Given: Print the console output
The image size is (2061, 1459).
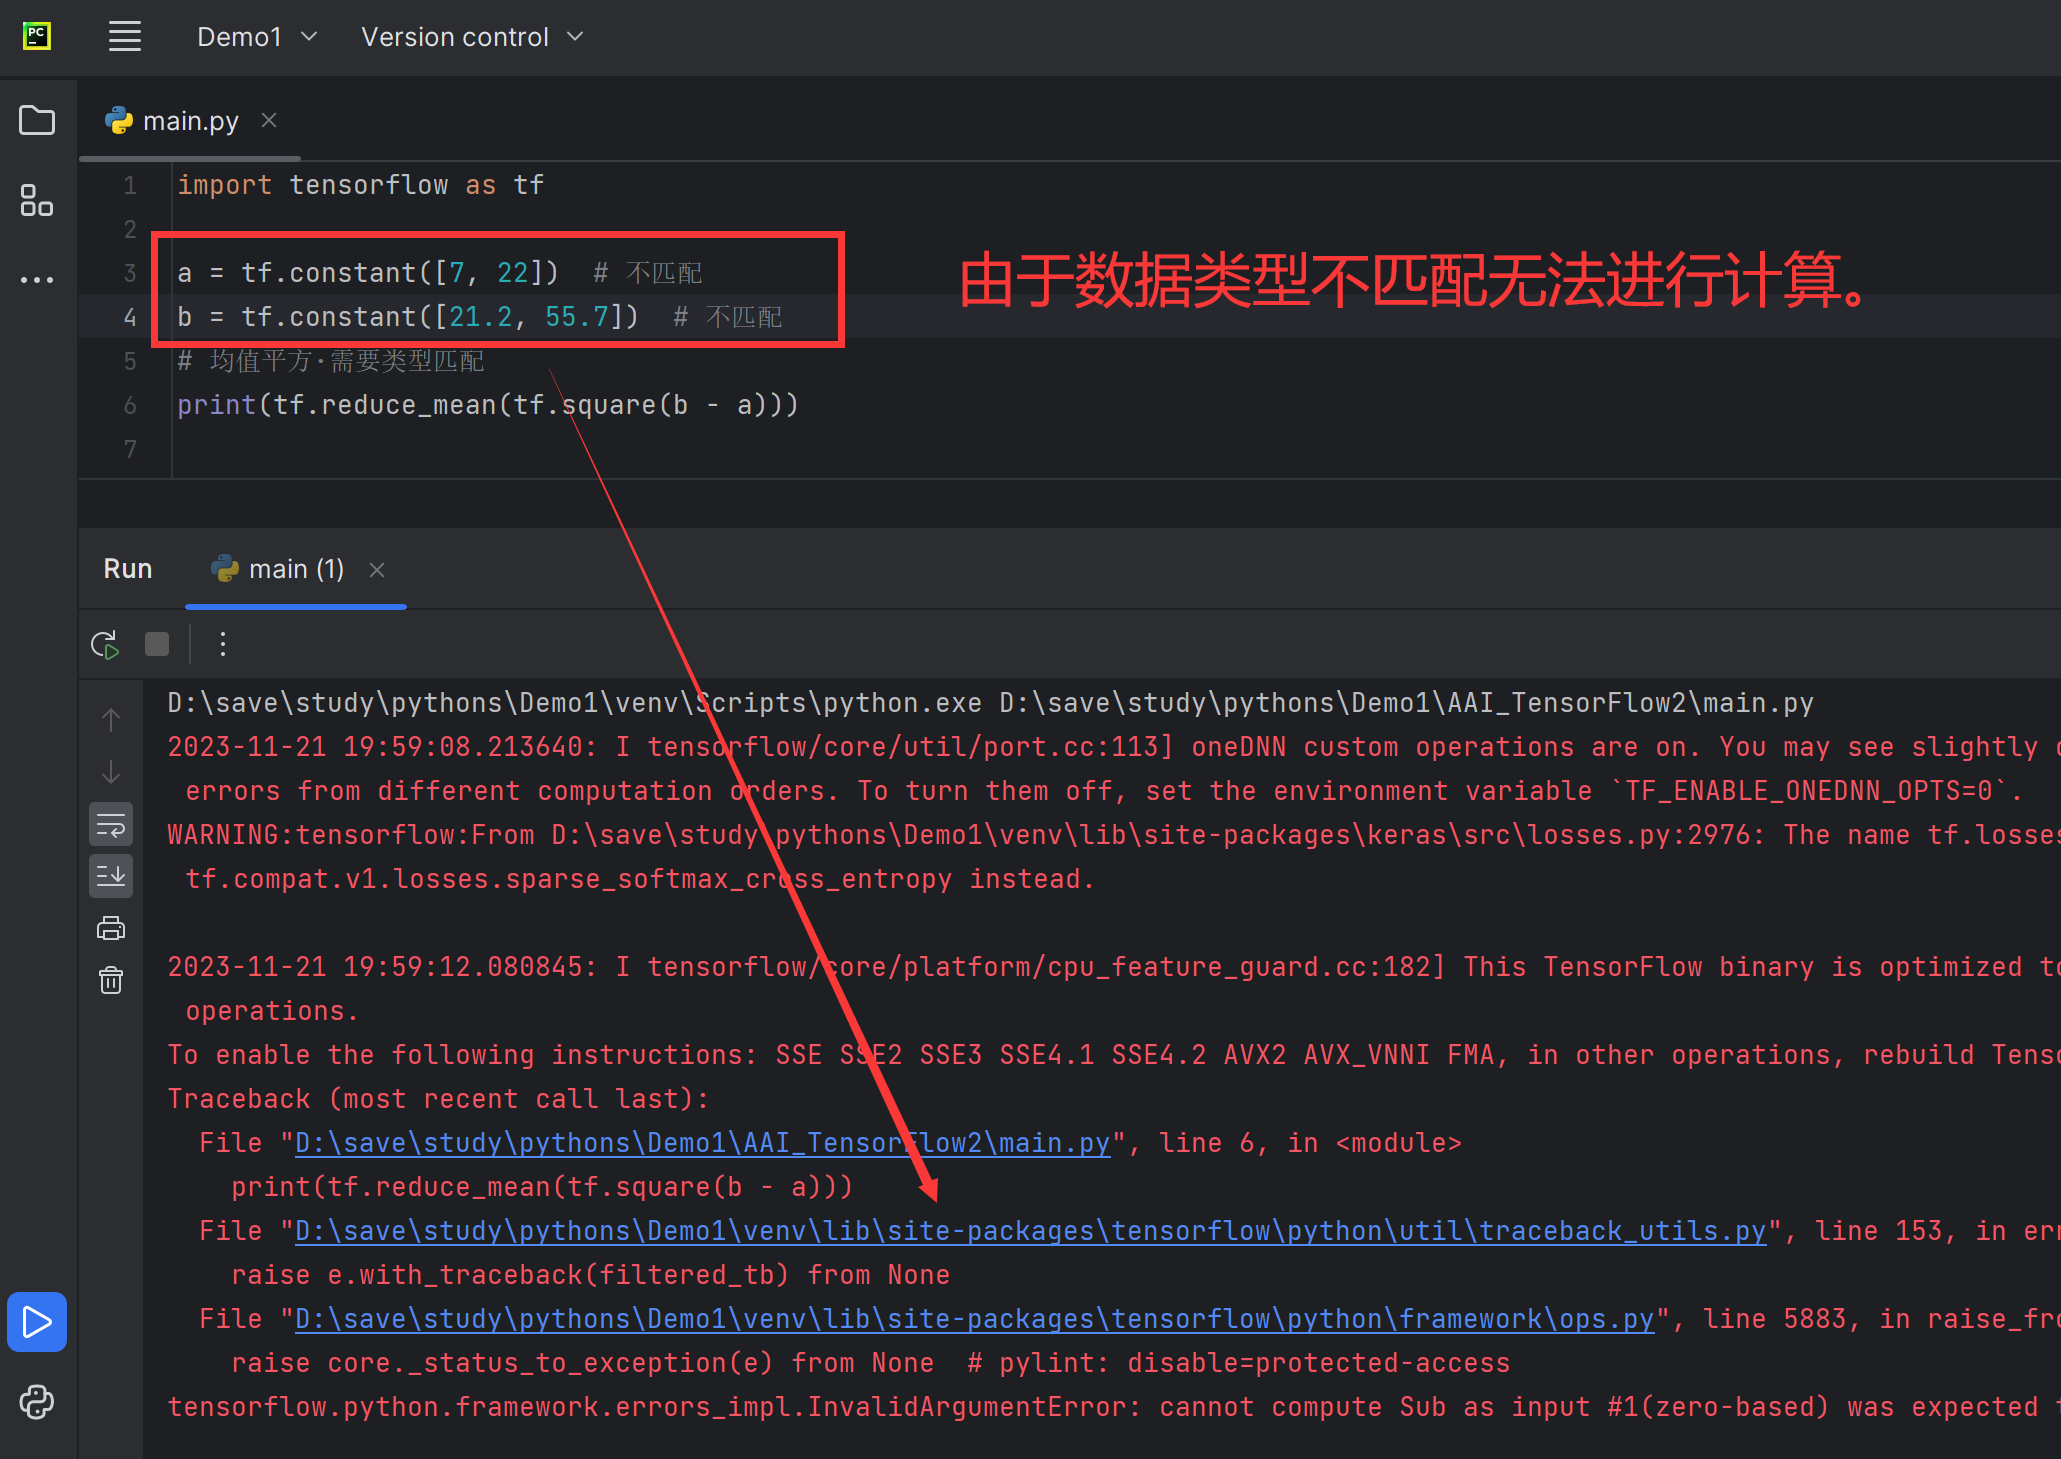Looking at the screenshot, I should pos(111,929).
